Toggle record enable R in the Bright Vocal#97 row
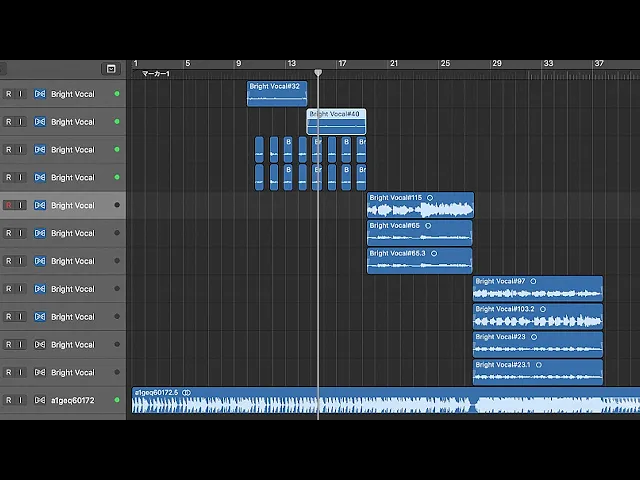The width and height of the screenshot is (640, 480). (9, 289)
